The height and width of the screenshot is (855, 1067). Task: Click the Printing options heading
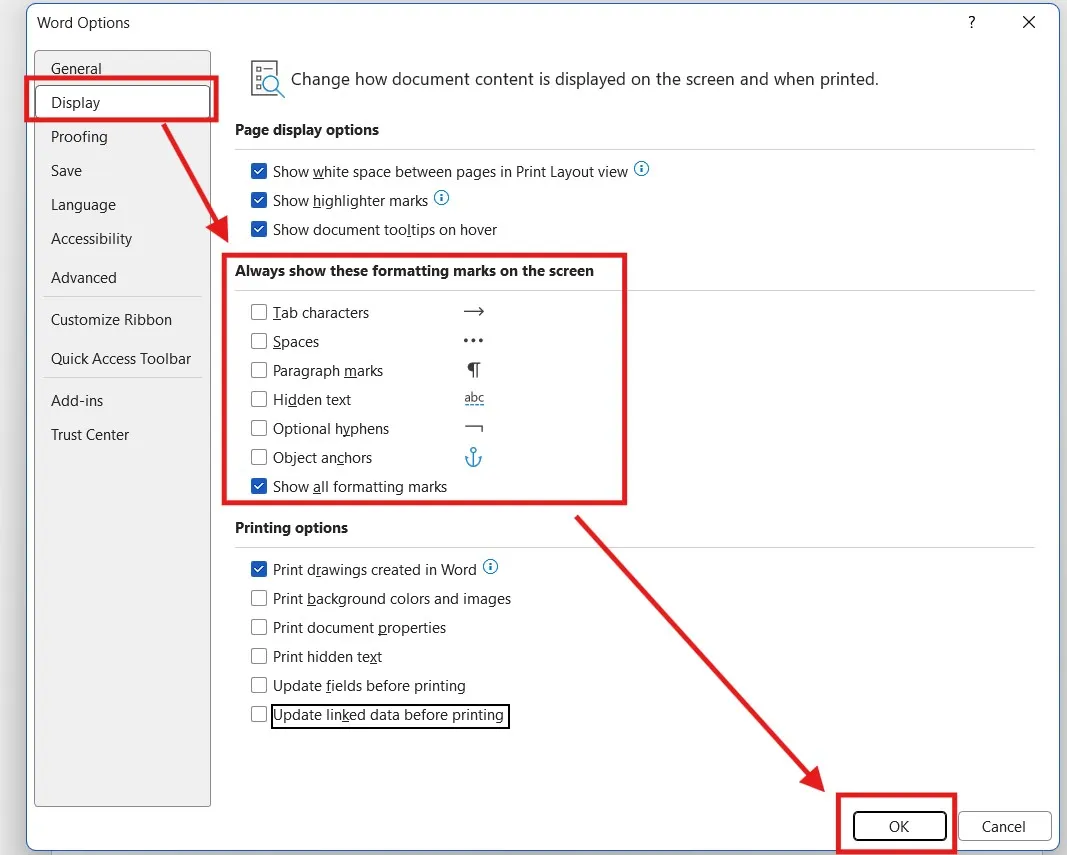coord(291,528)
